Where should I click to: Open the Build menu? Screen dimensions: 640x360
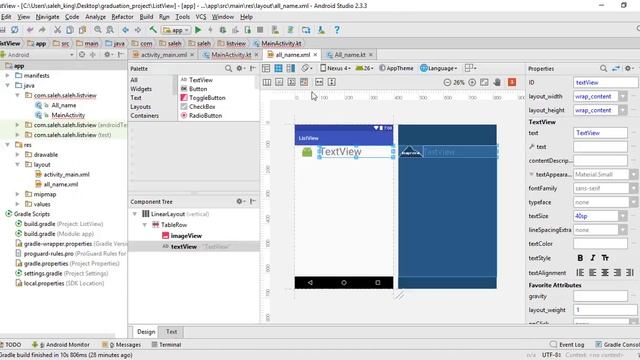146,17
